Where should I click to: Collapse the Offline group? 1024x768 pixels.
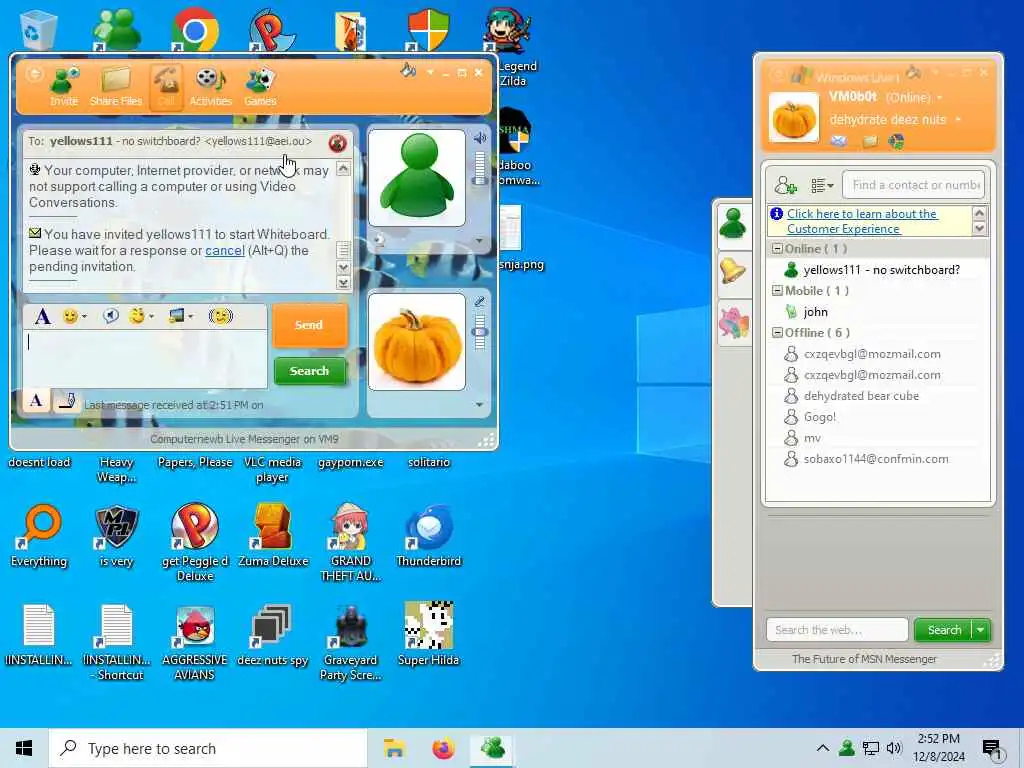coord(777,332)
